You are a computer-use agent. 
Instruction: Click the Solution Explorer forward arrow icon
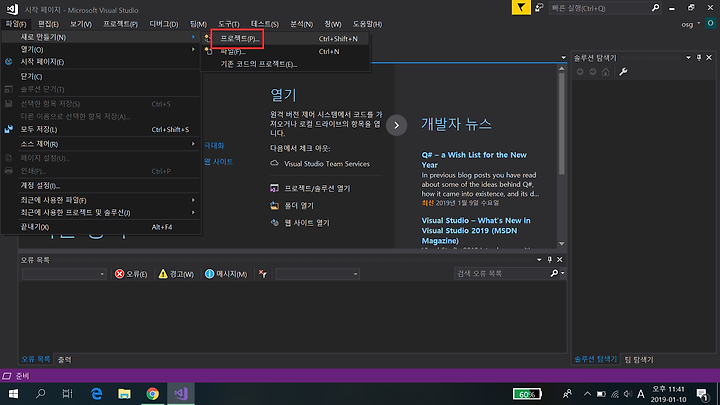(x=593, y=72)
